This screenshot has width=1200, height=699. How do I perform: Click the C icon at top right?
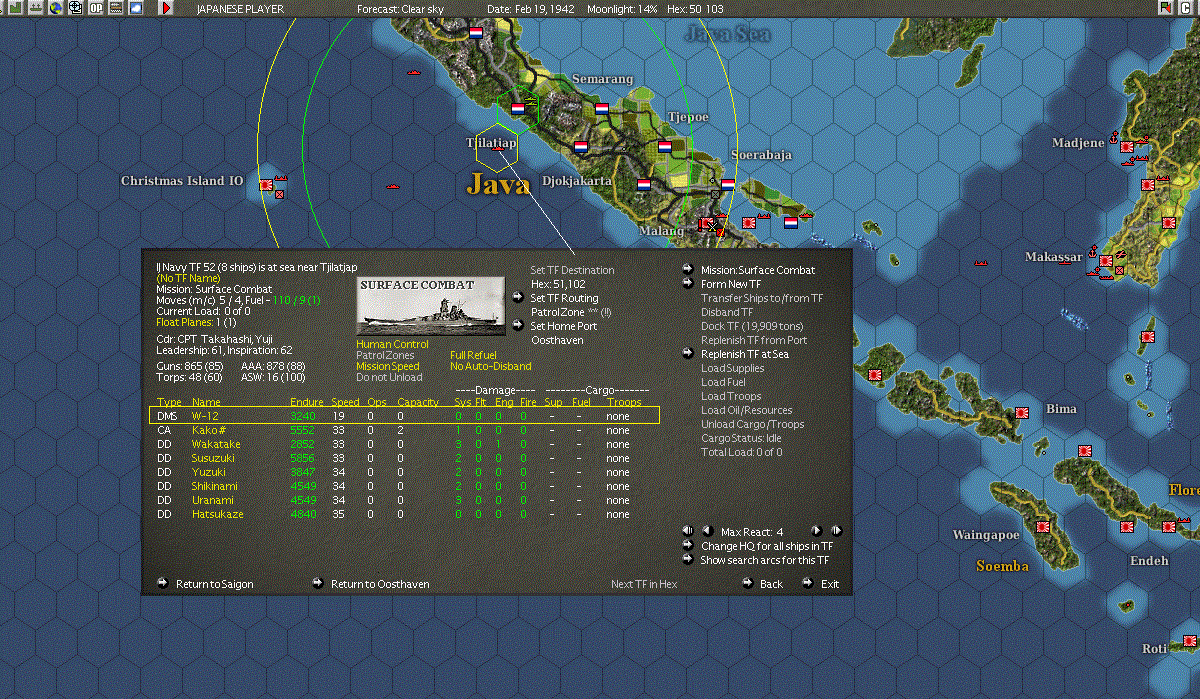(x=1186, y=8)
